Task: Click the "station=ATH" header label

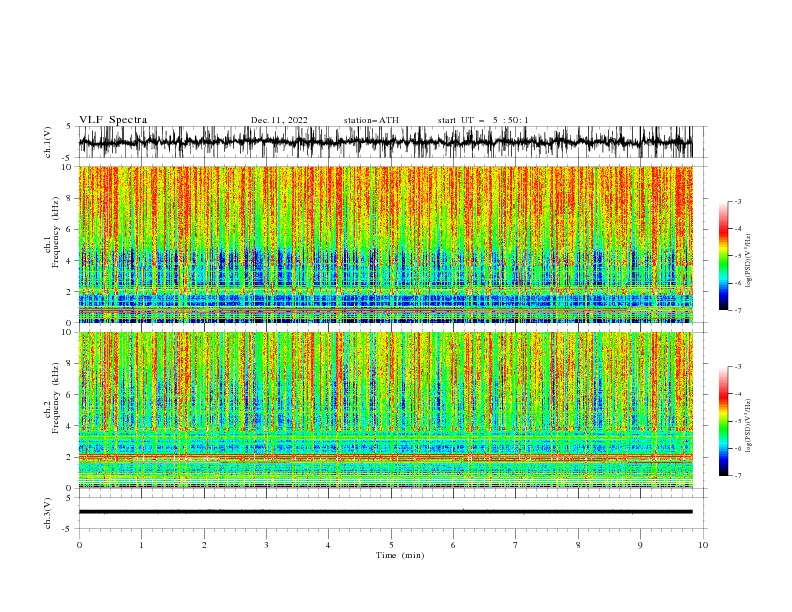Action: pos(371,120)
